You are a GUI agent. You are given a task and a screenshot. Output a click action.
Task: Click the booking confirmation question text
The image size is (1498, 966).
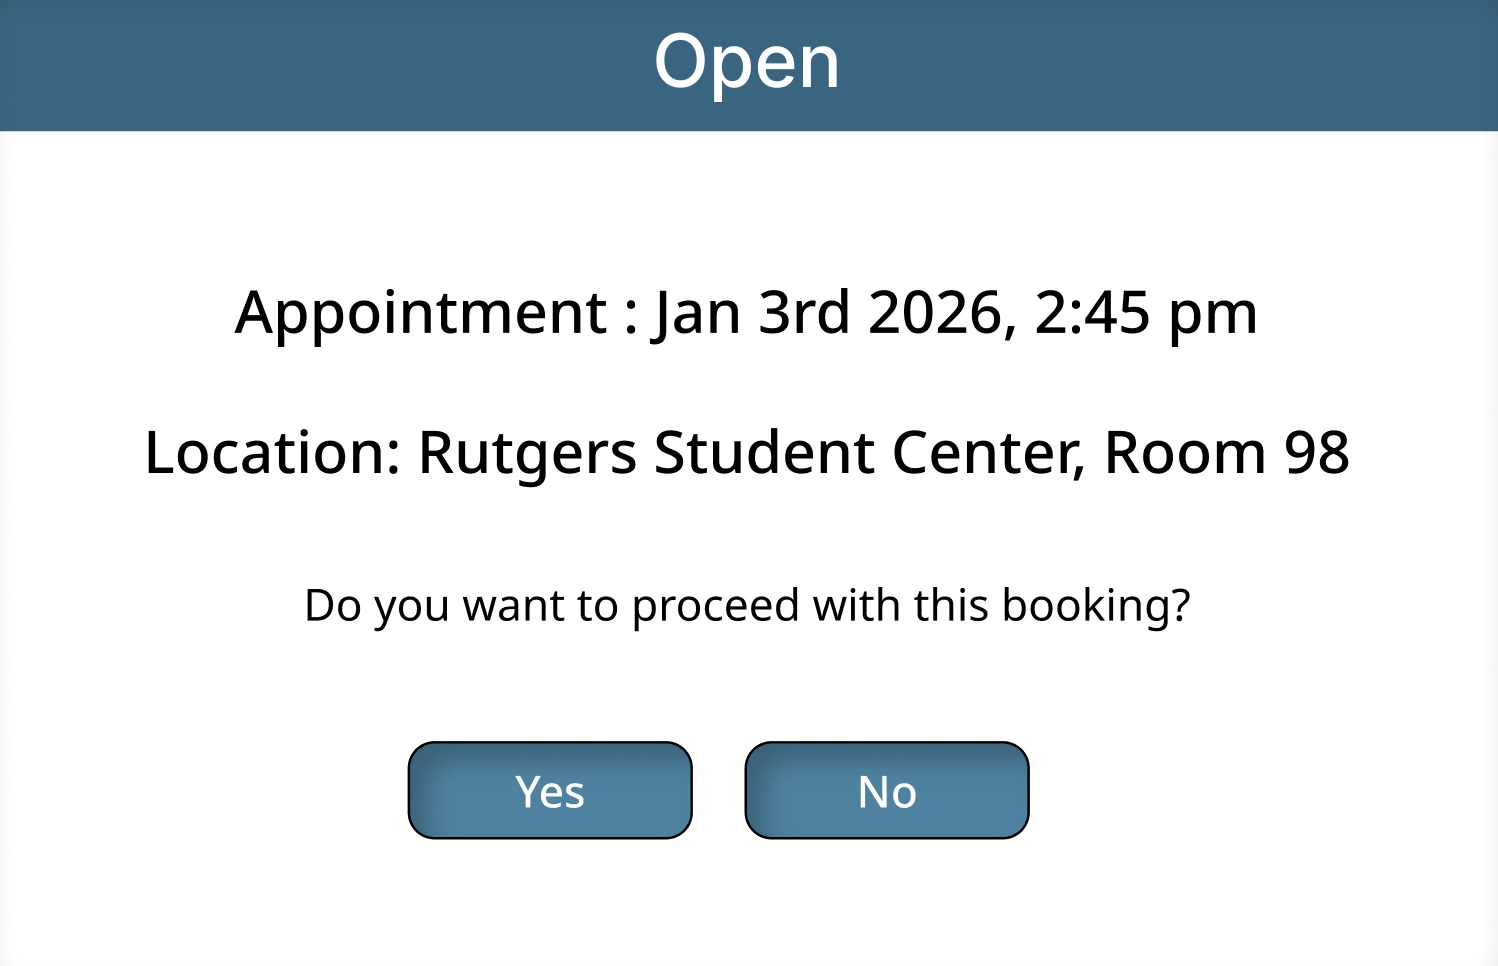coord(747,606)
